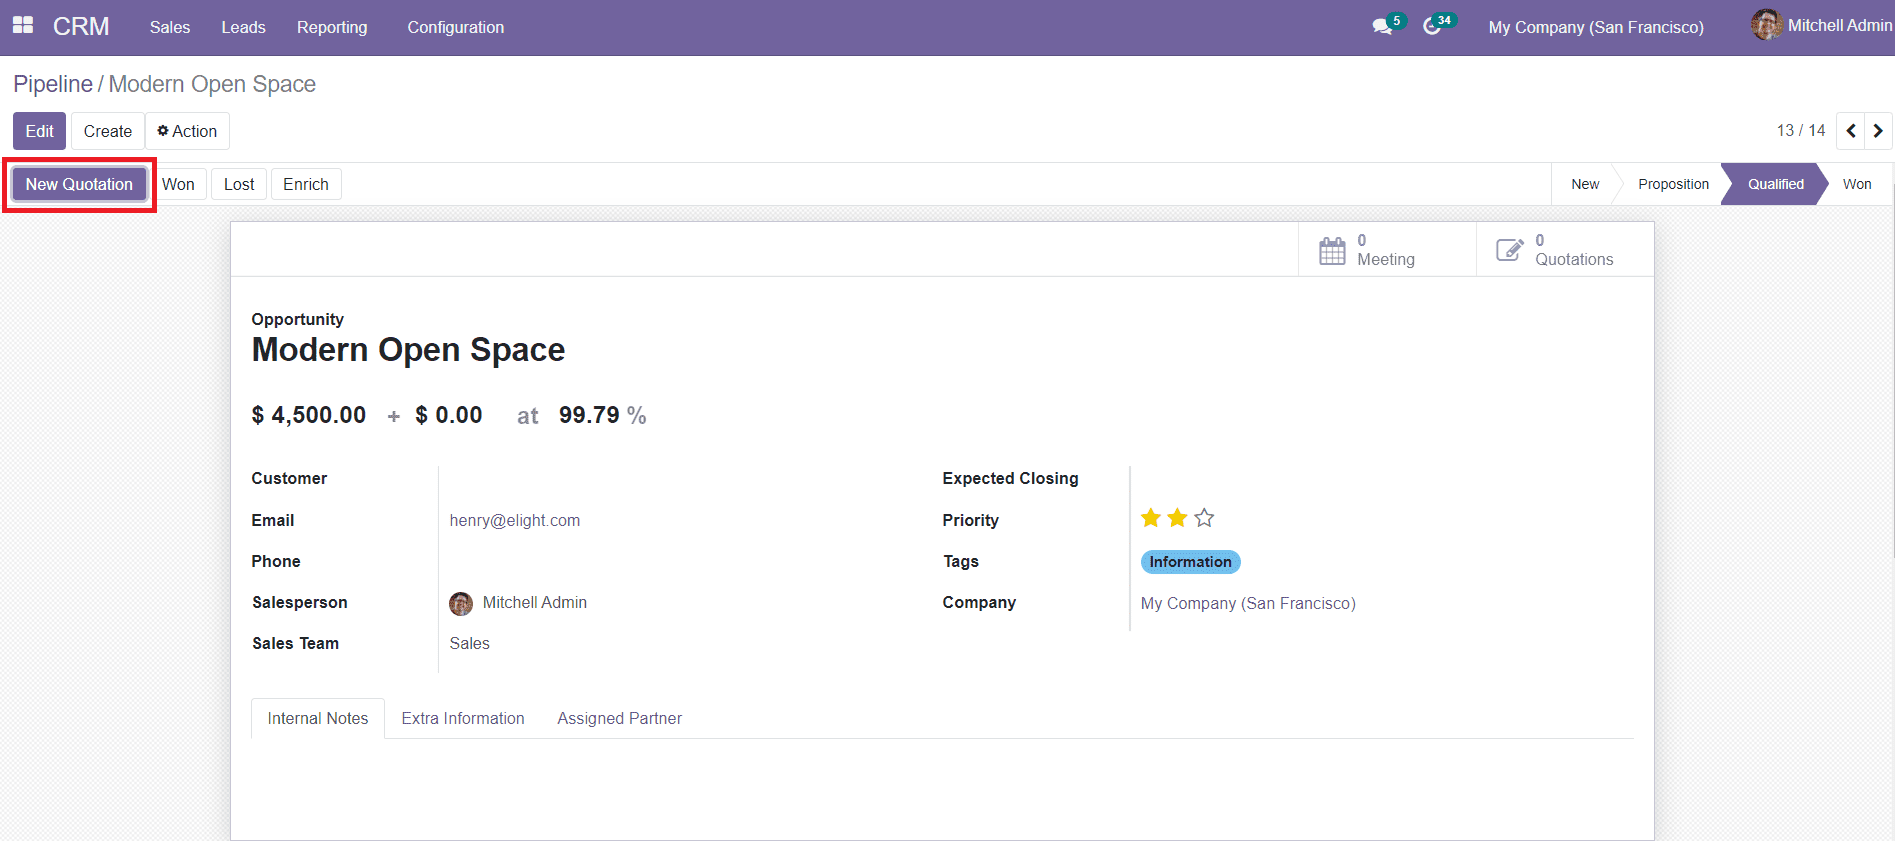Switch to Internal Notes tab
This screenshot has width=1895, height=841.
318,718
